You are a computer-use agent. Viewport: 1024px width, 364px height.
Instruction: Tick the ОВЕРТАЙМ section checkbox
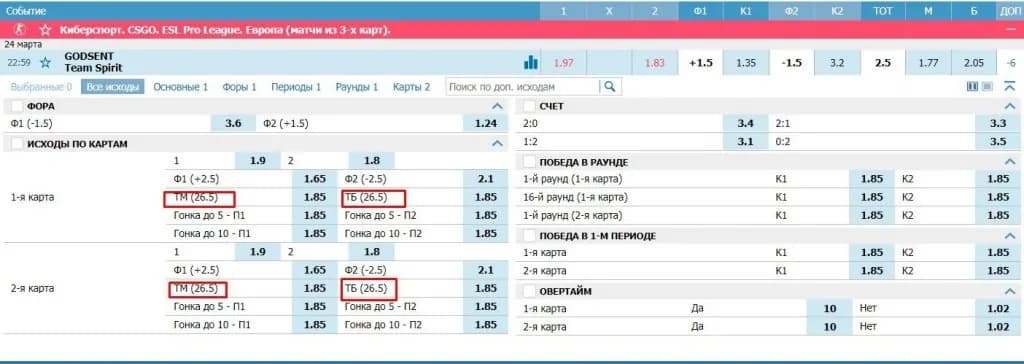pyautogui.click(x=529, y=291)
